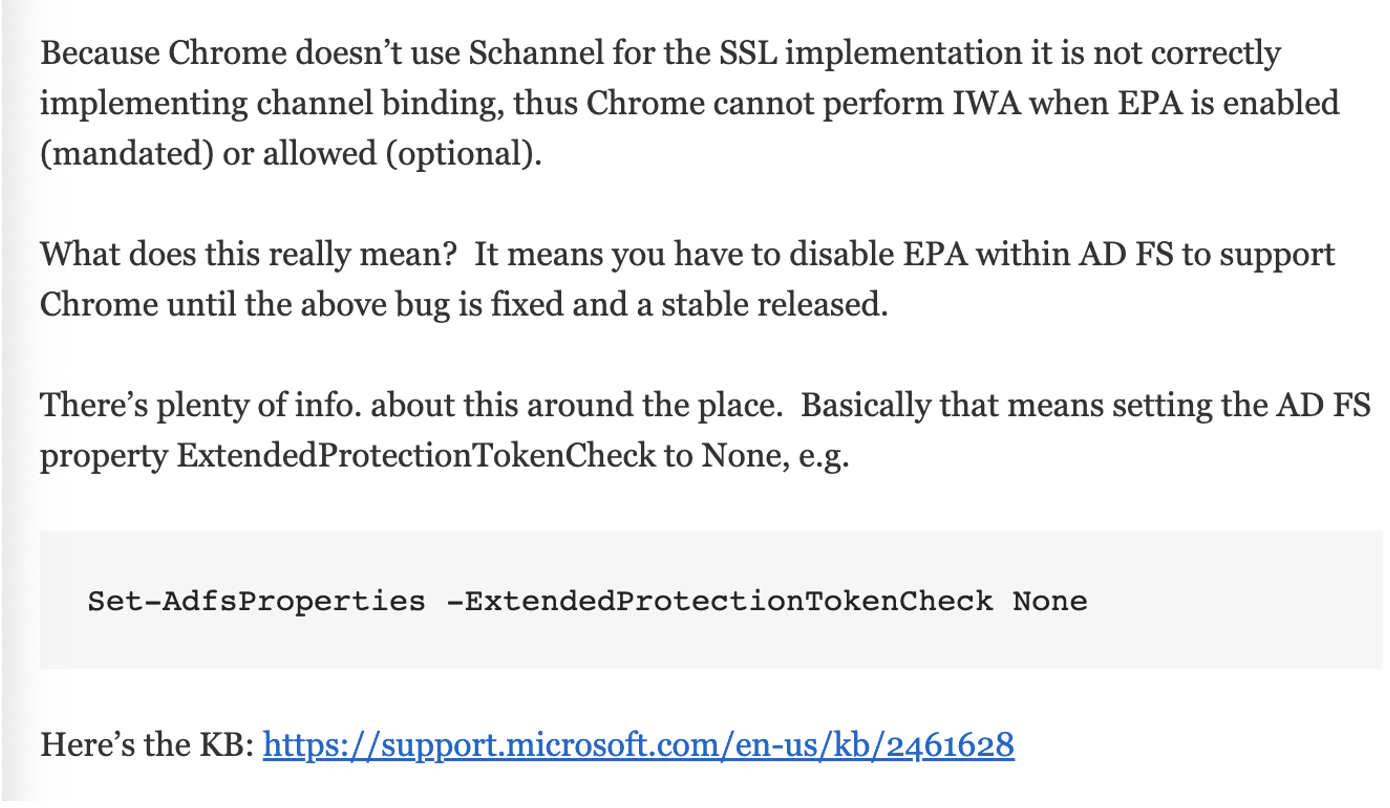Viewport: 1390px width, 808px height.
Task: Click the "Here's the KB:" label text
Action: coord(147,744)
